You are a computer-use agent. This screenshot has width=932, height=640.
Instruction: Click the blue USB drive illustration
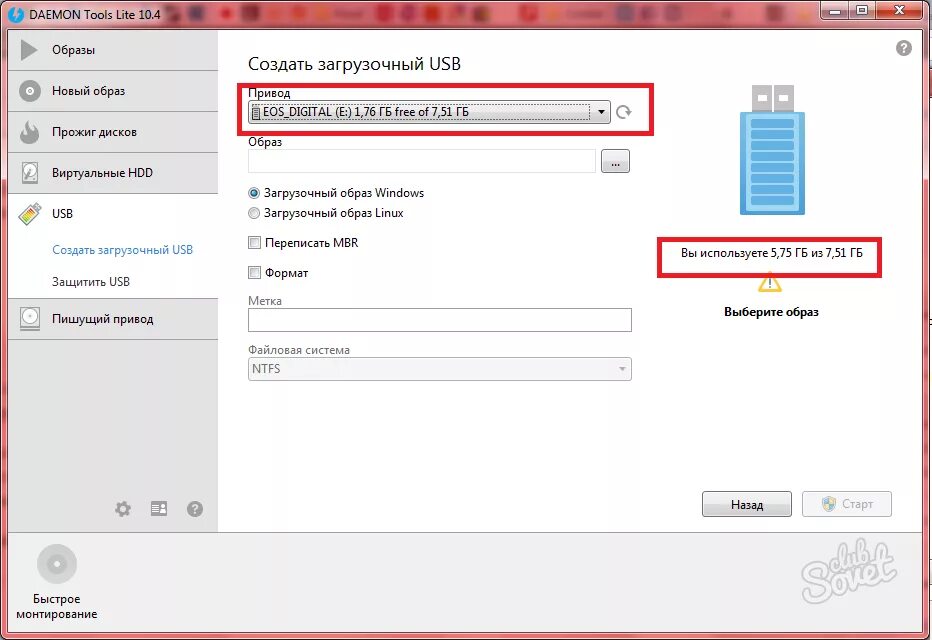click(x=772, y=150)
